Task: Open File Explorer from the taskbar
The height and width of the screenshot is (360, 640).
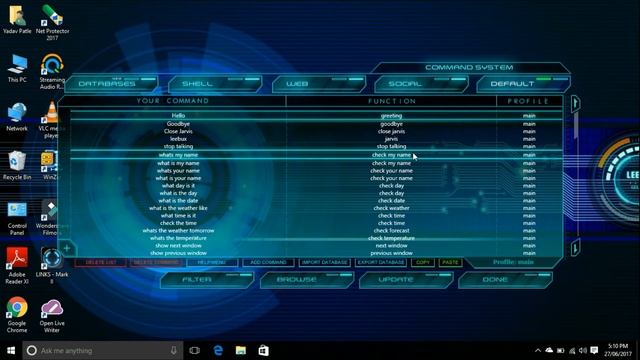Action: (x=241, y=350)
